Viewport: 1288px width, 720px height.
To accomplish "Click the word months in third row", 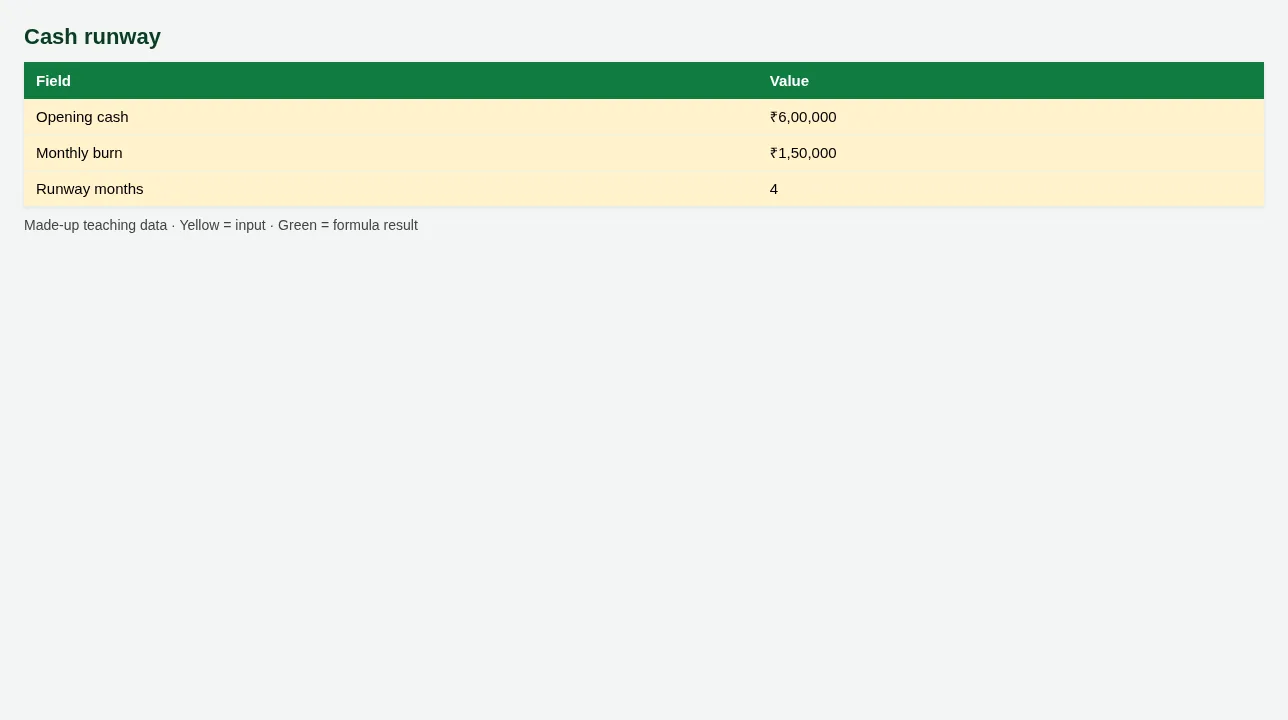I will click(119, 189).
